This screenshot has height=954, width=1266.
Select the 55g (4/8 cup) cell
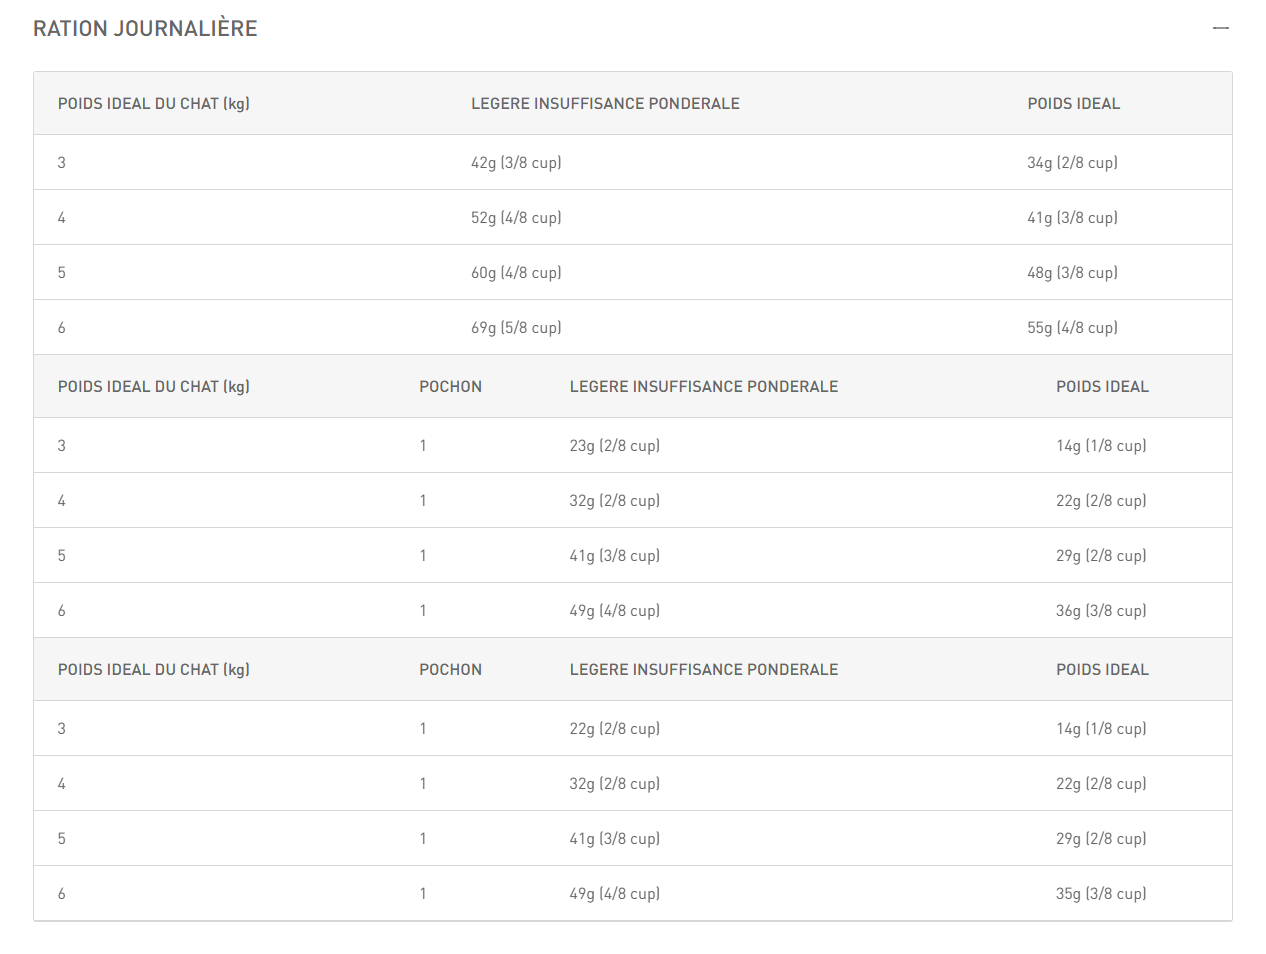point(1072,327)
